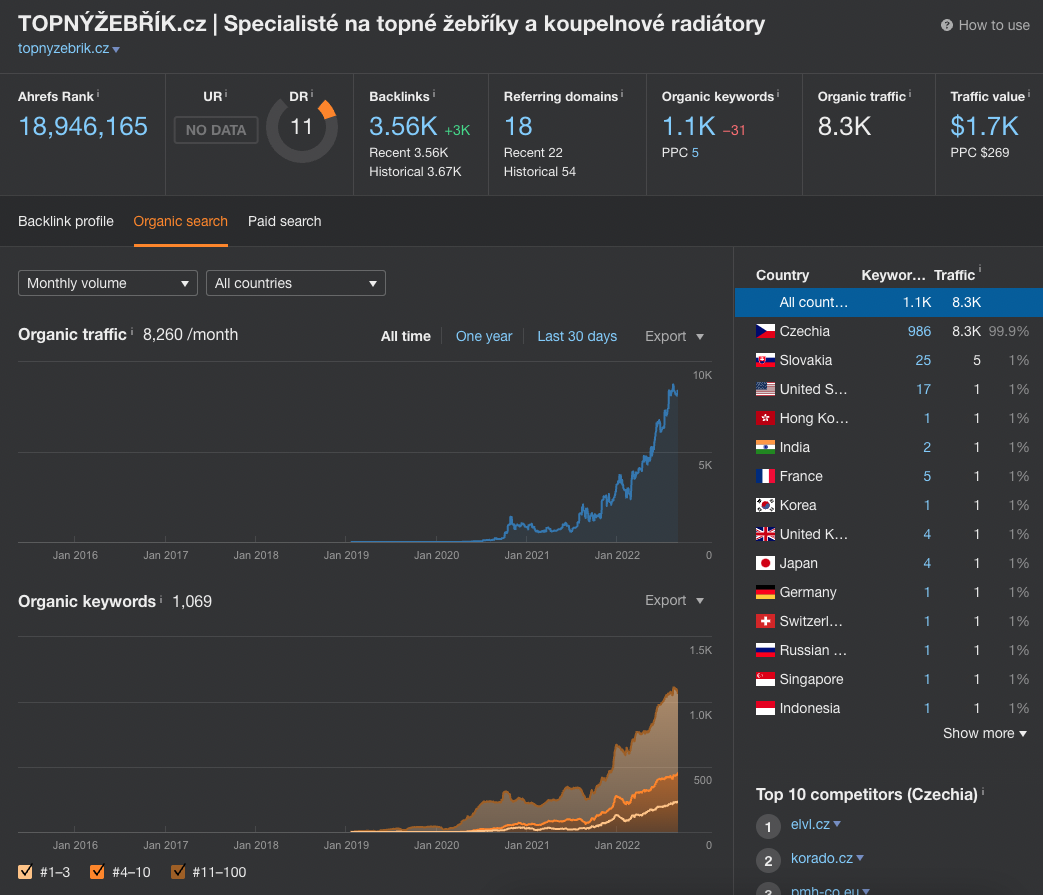Image resolution: width=1043 pixels, height=895 pixels.
Task: Click the France flag icon
Action: [765, 476]
